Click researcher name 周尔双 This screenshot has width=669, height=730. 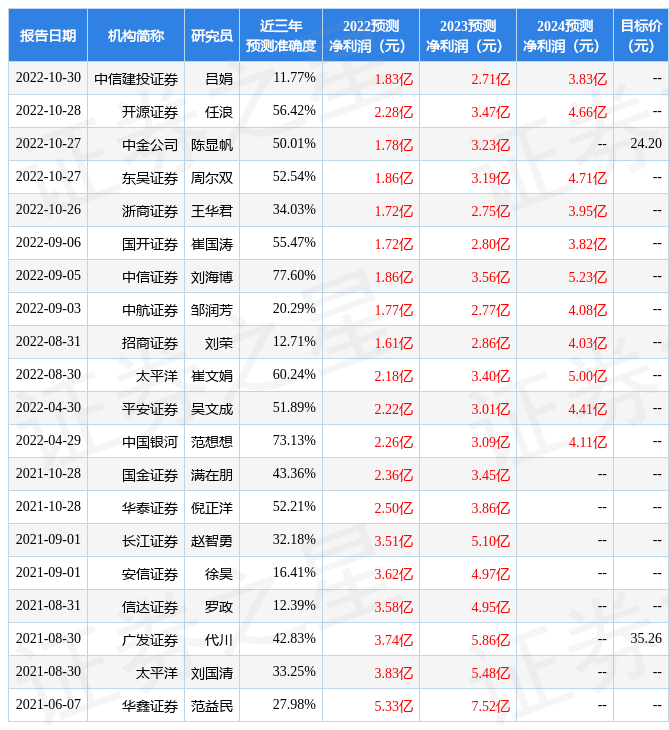click(x=212, y=178)
